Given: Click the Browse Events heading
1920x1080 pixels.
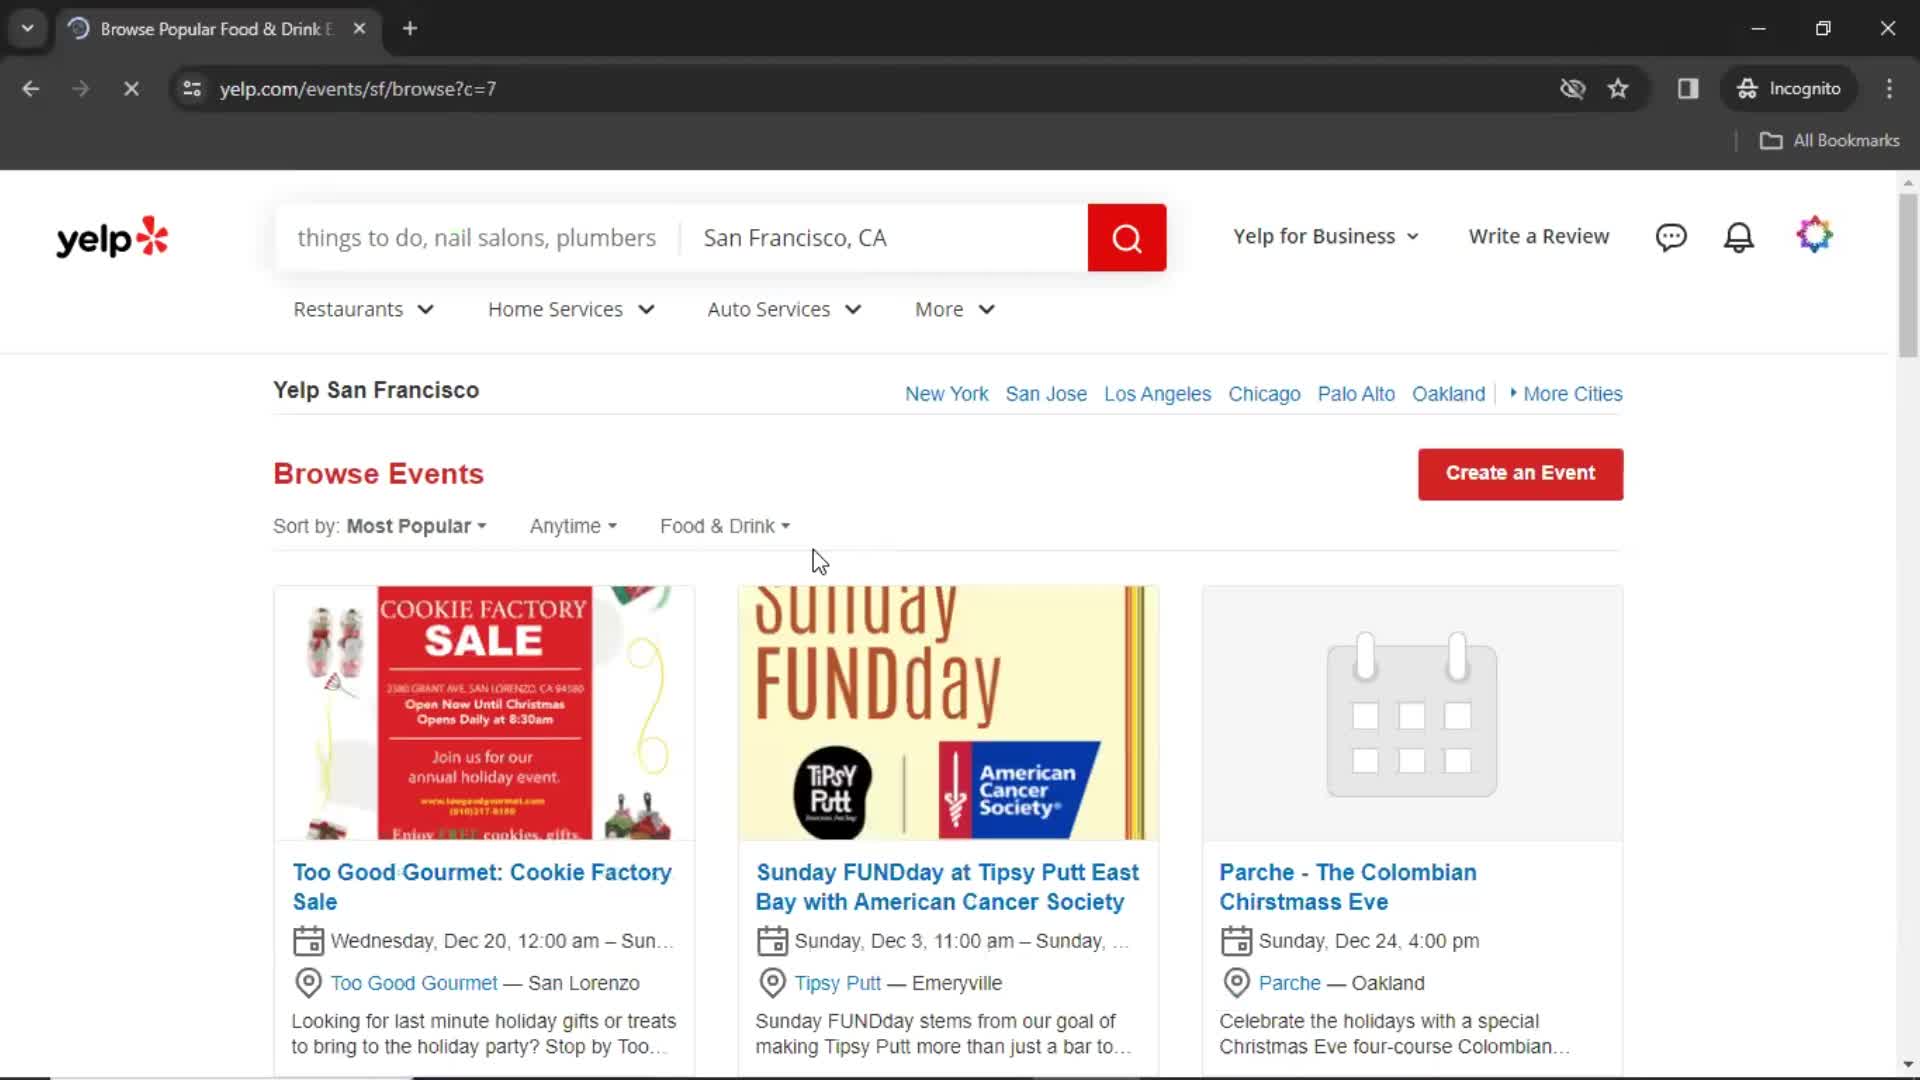Looking at the screenshot, I should coord(378,474).
